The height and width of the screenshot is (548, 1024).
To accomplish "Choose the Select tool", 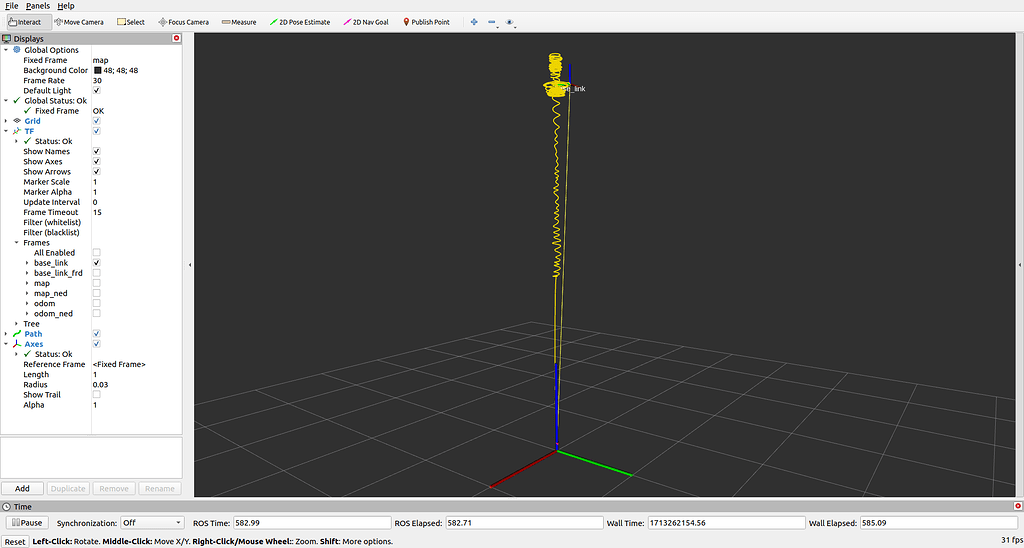I will coord(131,22).
